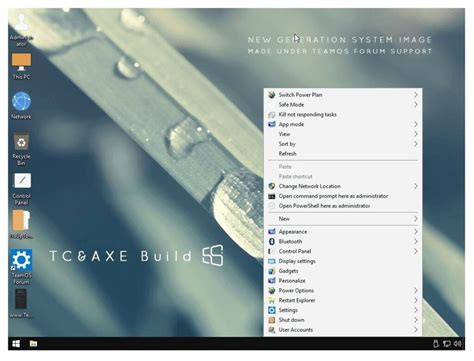
Task: Click the network tray icon
Action: coord(447,343)
